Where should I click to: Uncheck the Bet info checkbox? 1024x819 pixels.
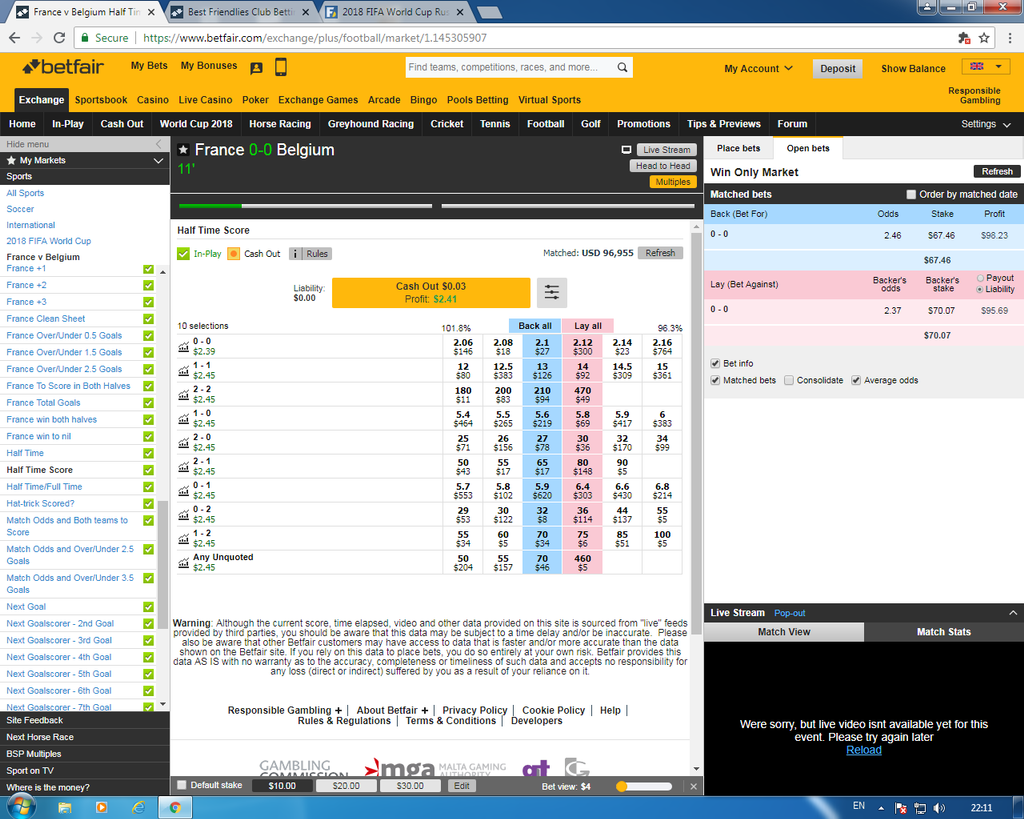tap(715, 363)
